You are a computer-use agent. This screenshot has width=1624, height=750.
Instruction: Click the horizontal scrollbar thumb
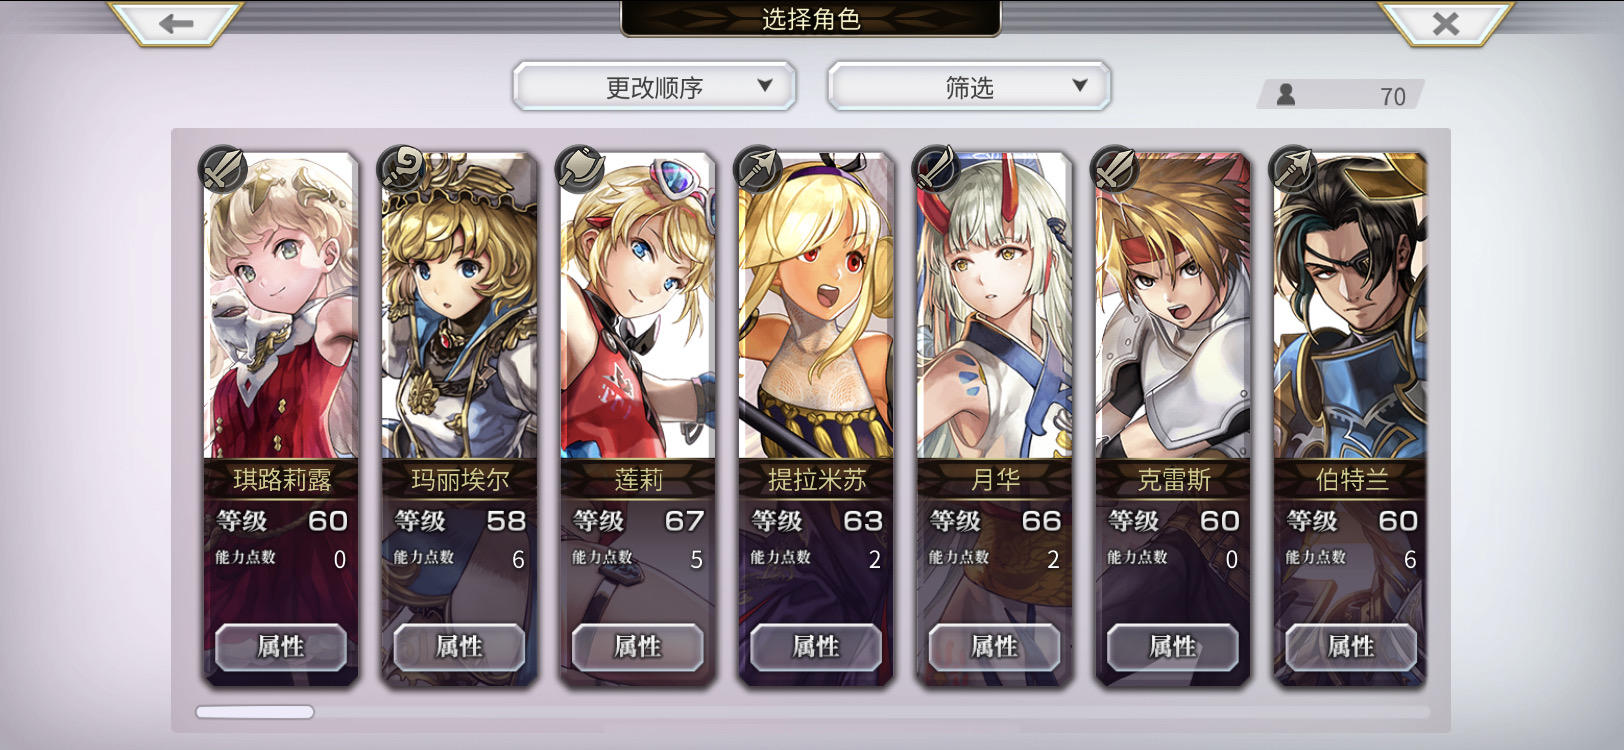[255, 712]
